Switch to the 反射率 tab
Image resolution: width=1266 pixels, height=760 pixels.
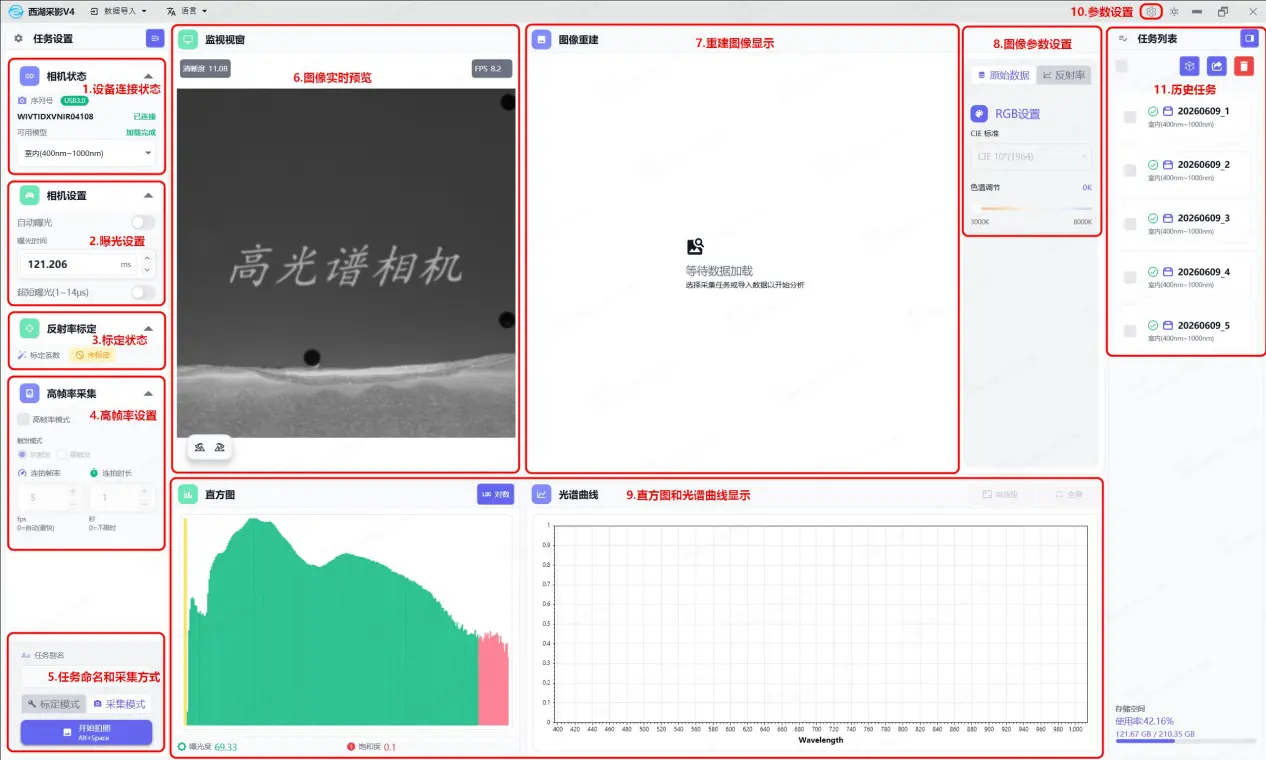[x=1064, y=75]
